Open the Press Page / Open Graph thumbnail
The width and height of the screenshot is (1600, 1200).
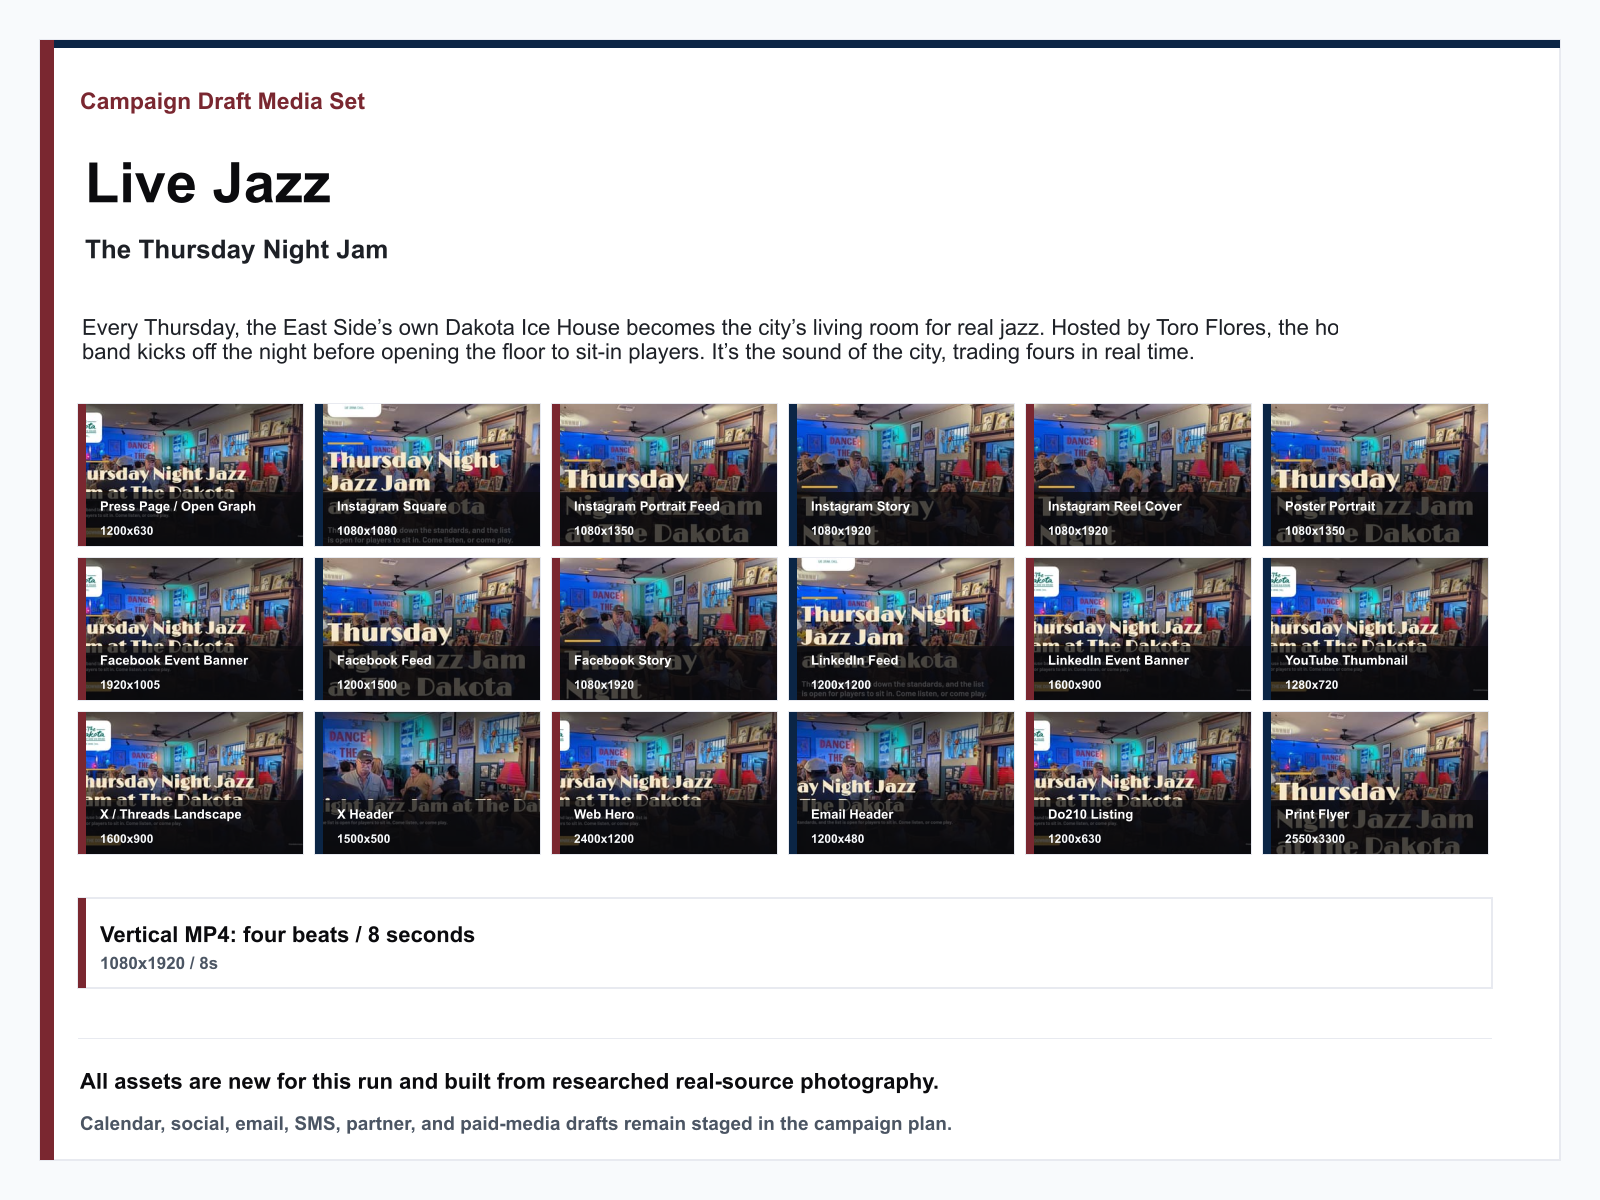click(x=190, y=475)
